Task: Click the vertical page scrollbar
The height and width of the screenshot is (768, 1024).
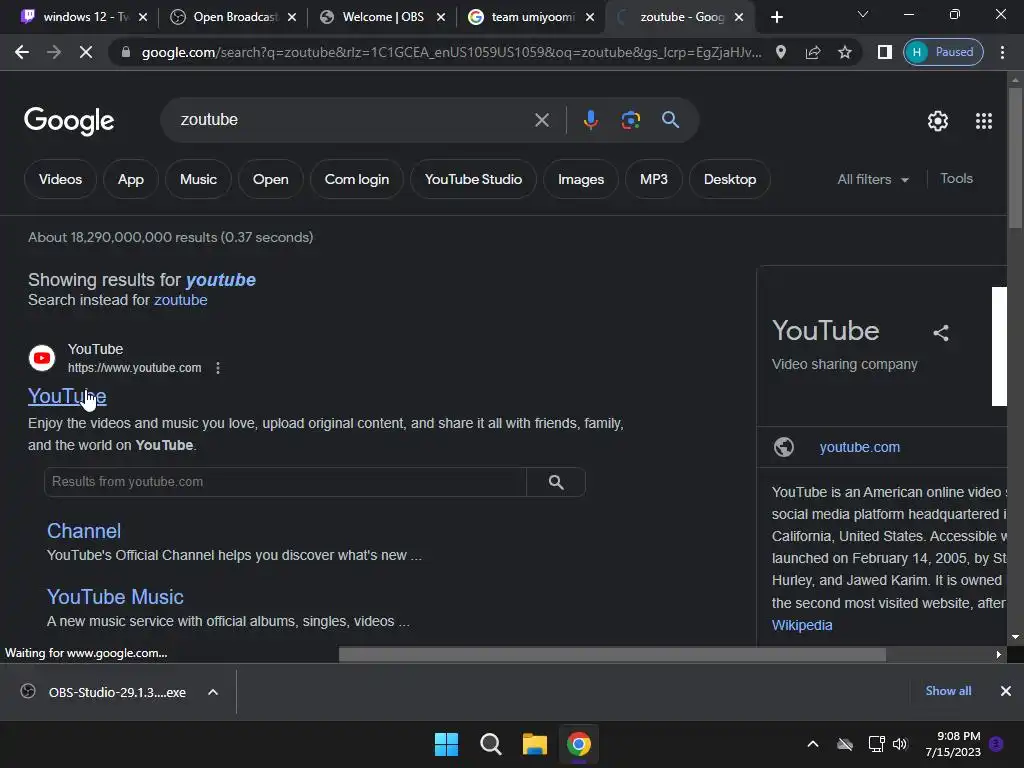Action: point(1015,157)
